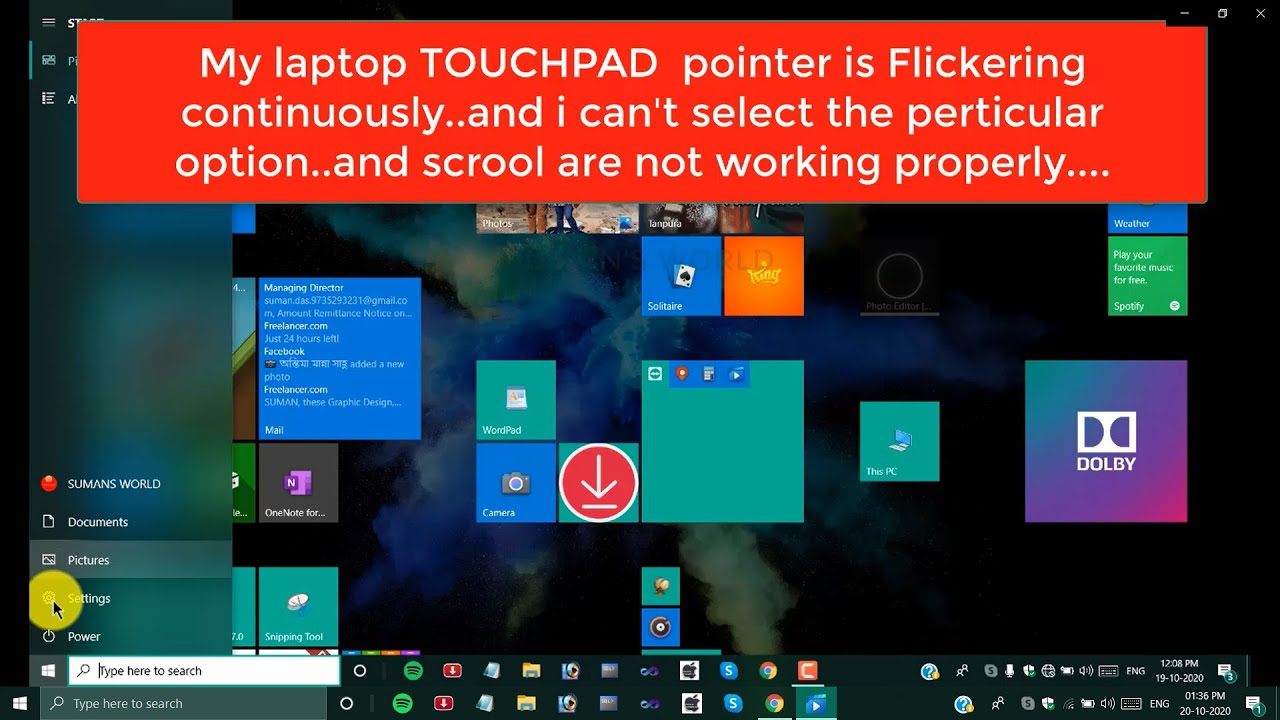Image resolution: width=1280 pixels, height=720 pixels.
Task: Open Skype on the 01:36 PM taskbar
Action: pyautogui.click(x=733, y=704)
